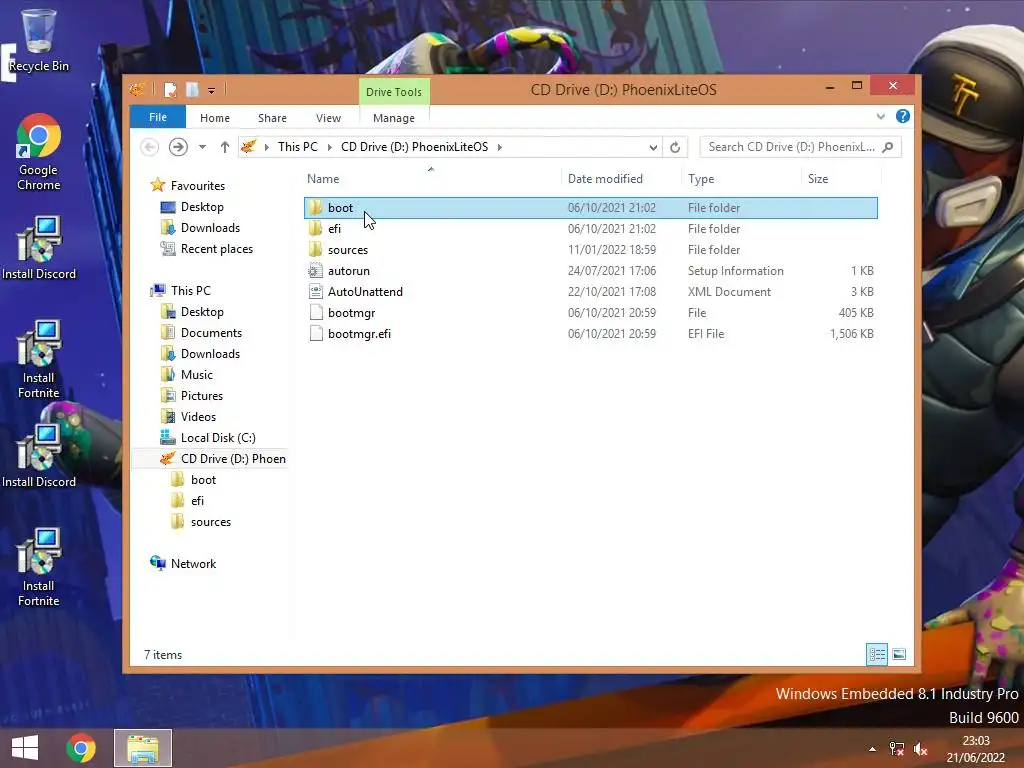Click the Properties quick access toolbar icon

point(170,89)
